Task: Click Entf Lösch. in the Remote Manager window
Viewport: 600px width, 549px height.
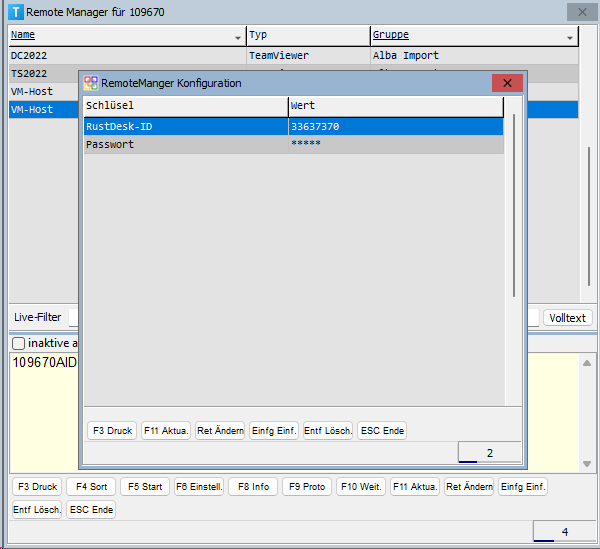Action: tap(37, 510)
